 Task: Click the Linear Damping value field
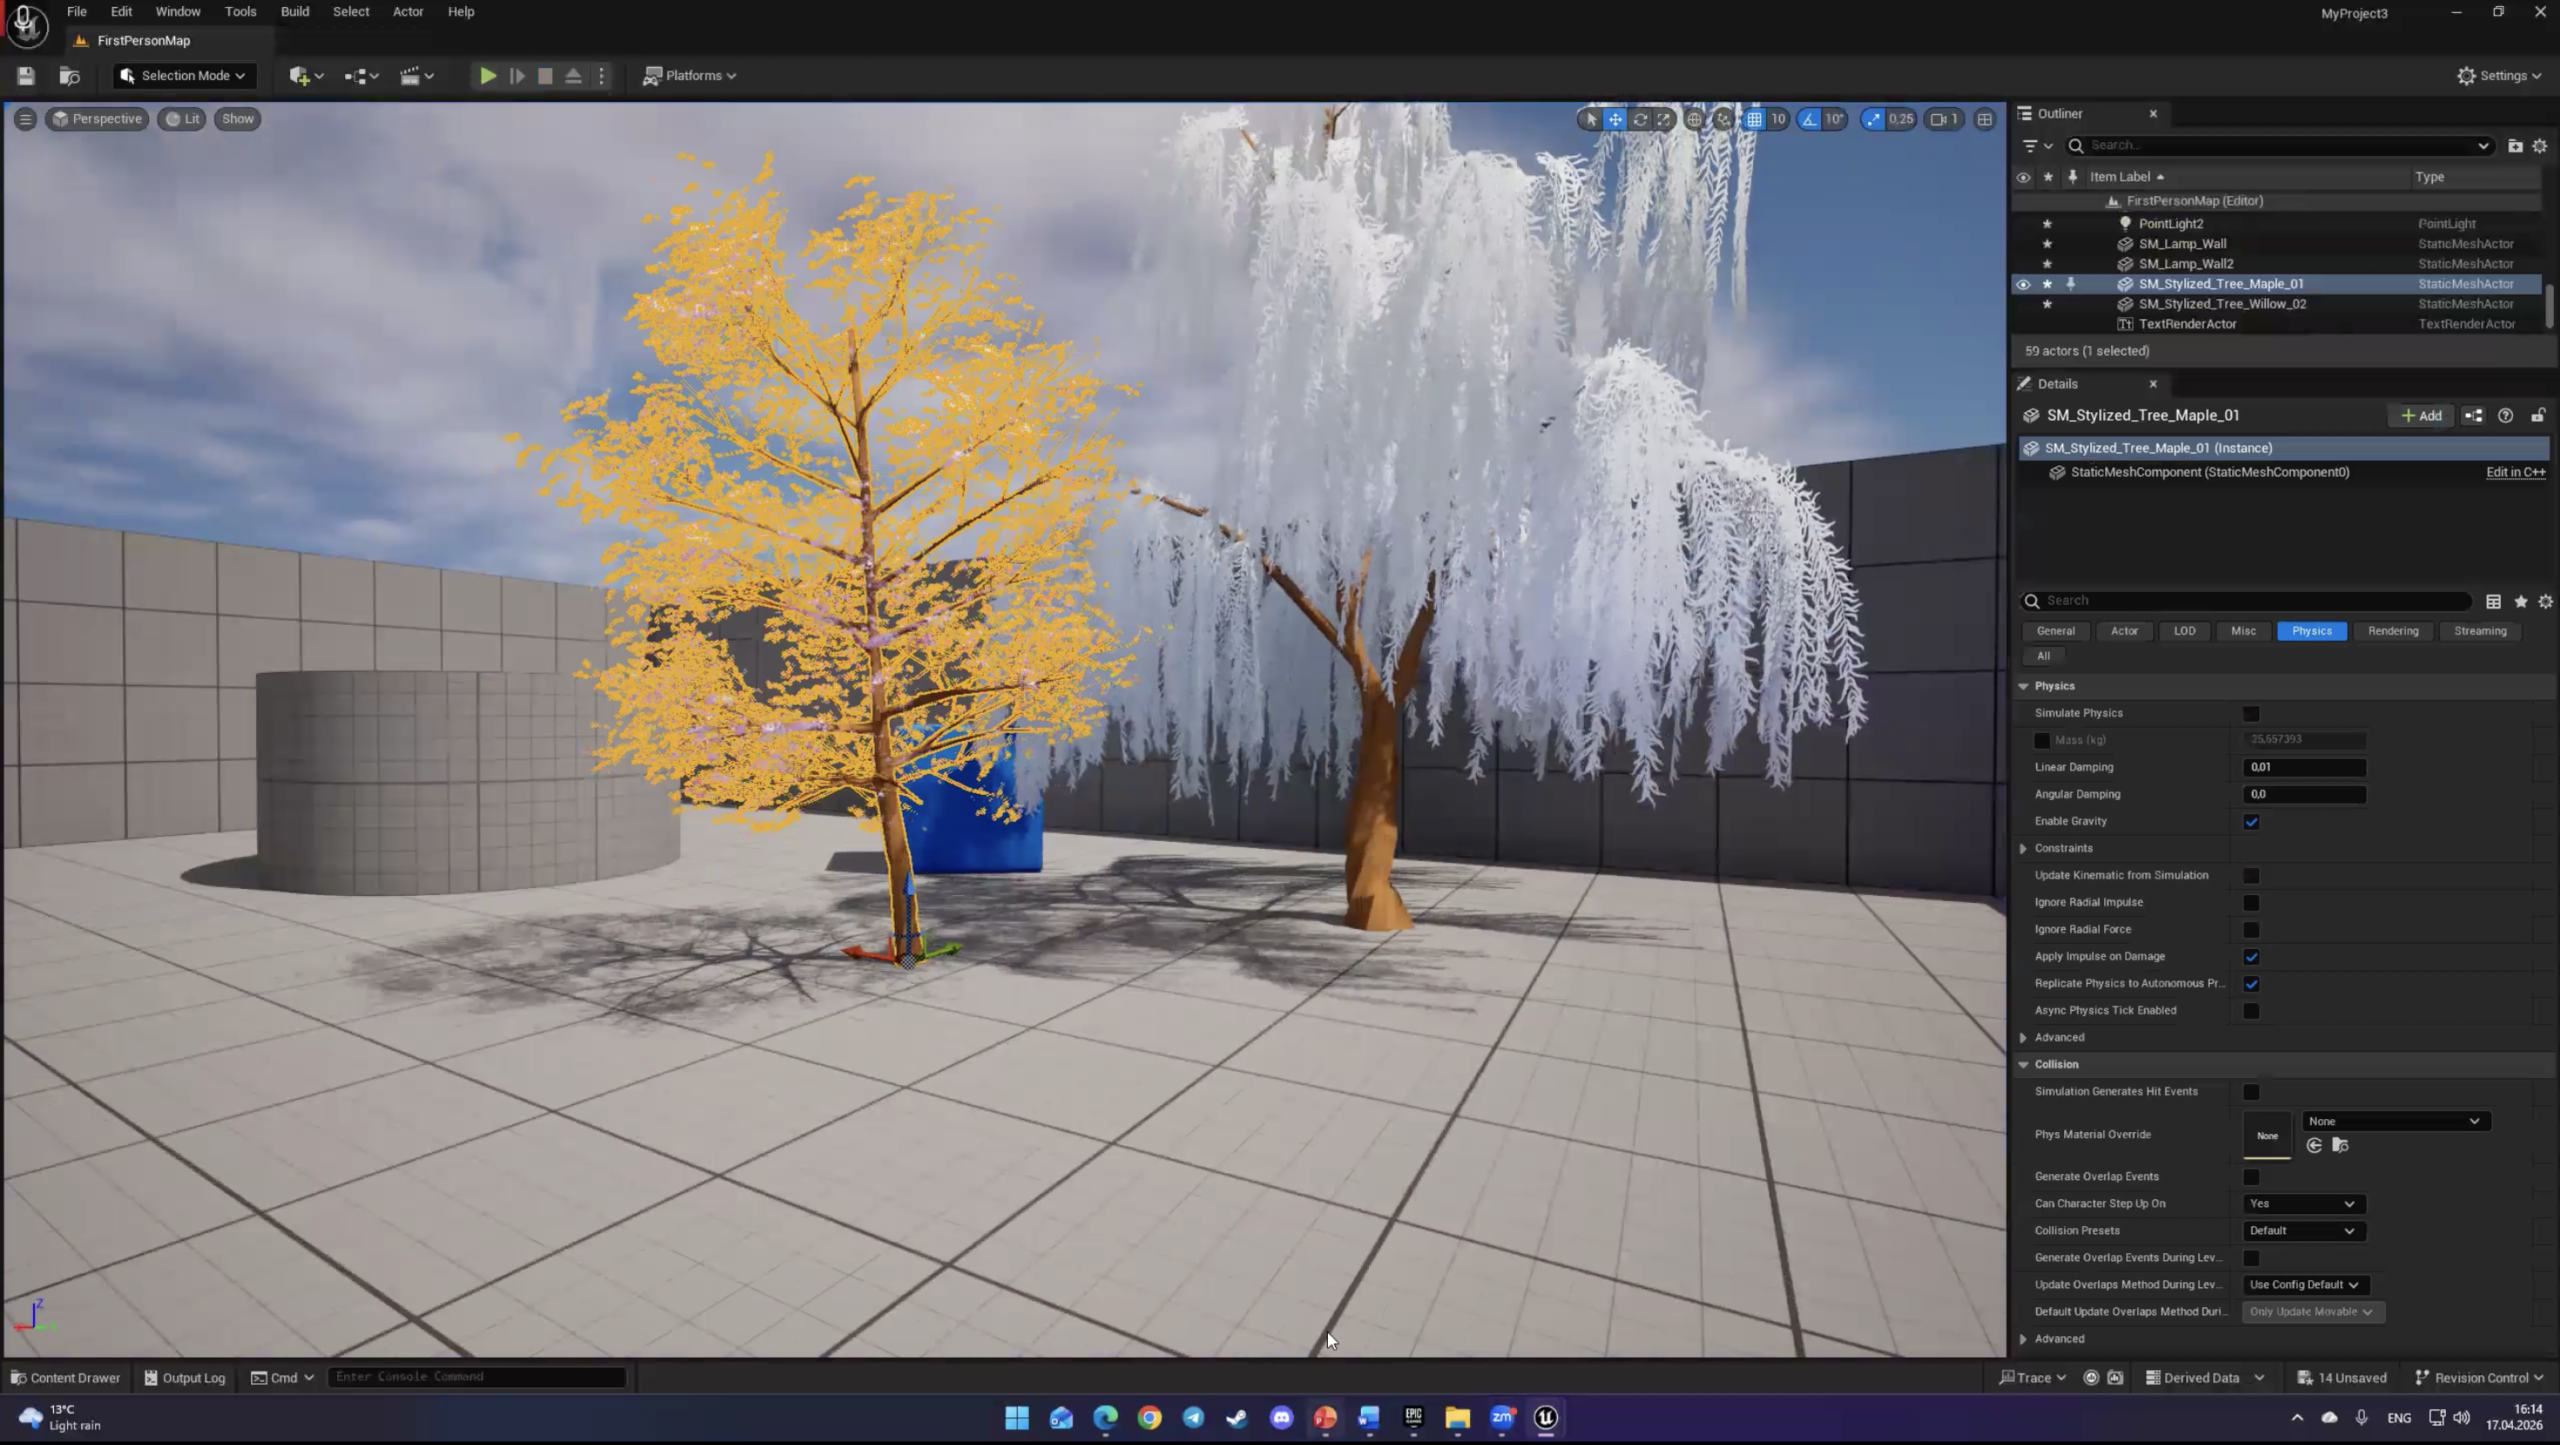(x=2303, y=767)
